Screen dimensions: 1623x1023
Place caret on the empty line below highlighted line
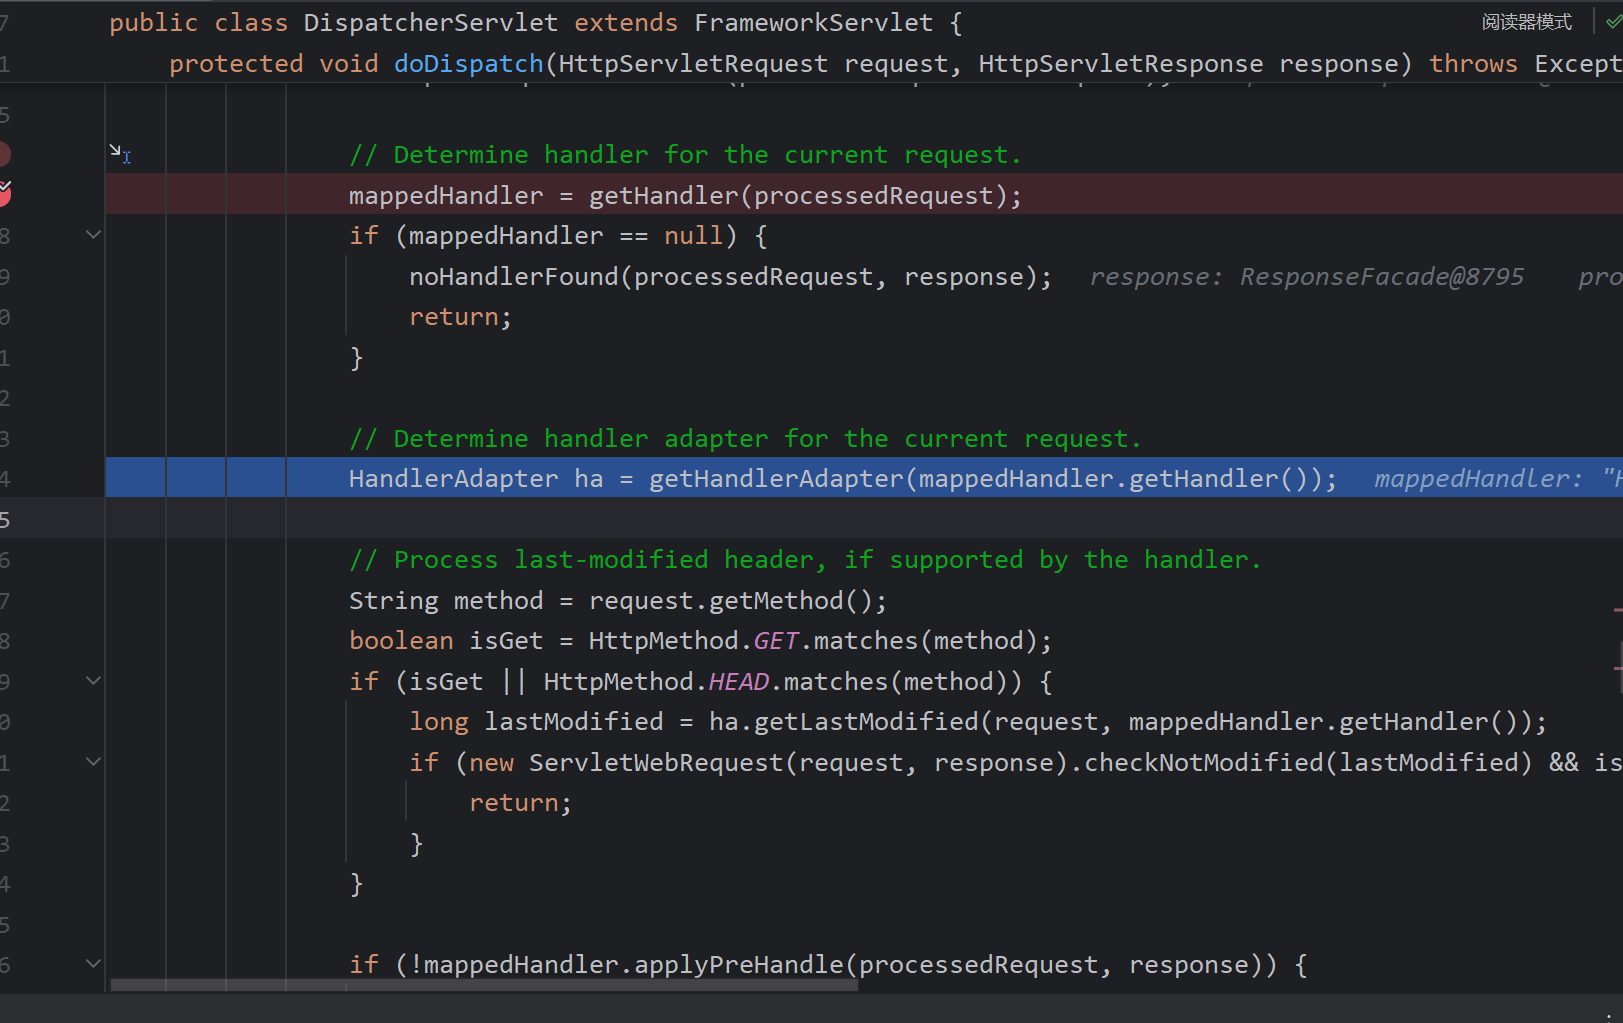(x=864, y=519)
